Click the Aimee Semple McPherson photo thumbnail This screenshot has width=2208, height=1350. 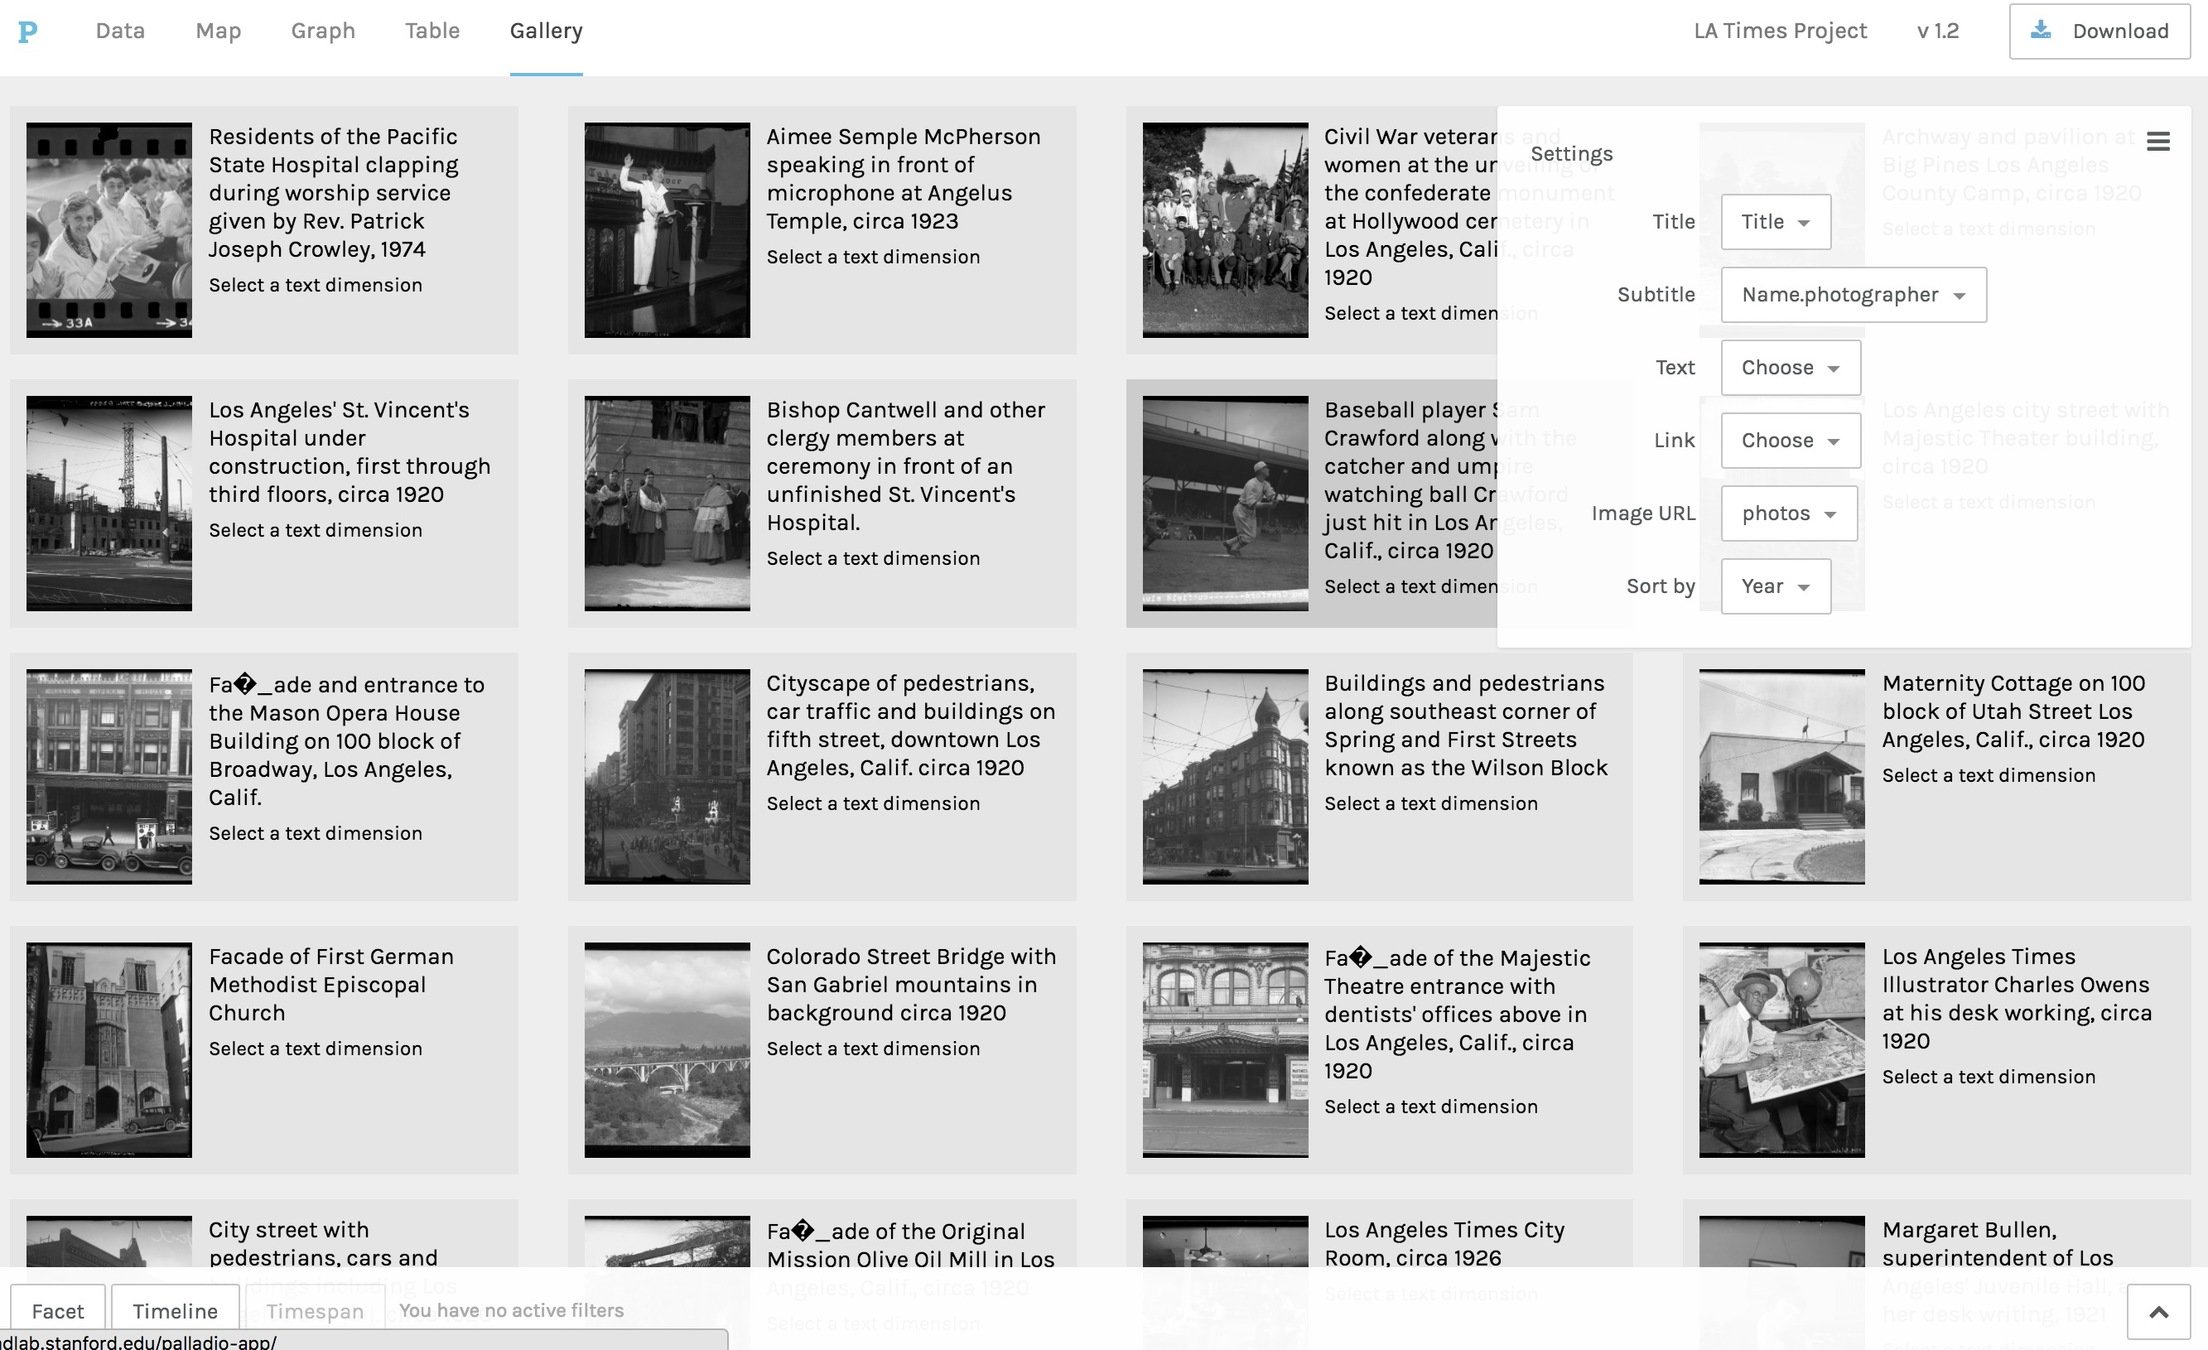(667, 230)
